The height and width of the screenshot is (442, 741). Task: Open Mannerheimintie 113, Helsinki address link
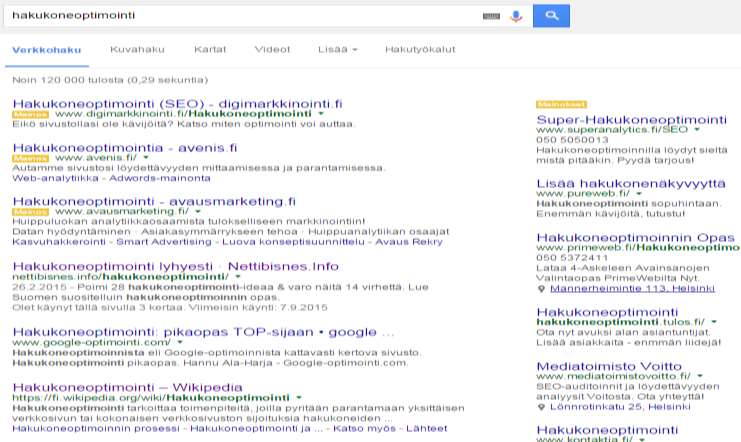coord(632,288)
